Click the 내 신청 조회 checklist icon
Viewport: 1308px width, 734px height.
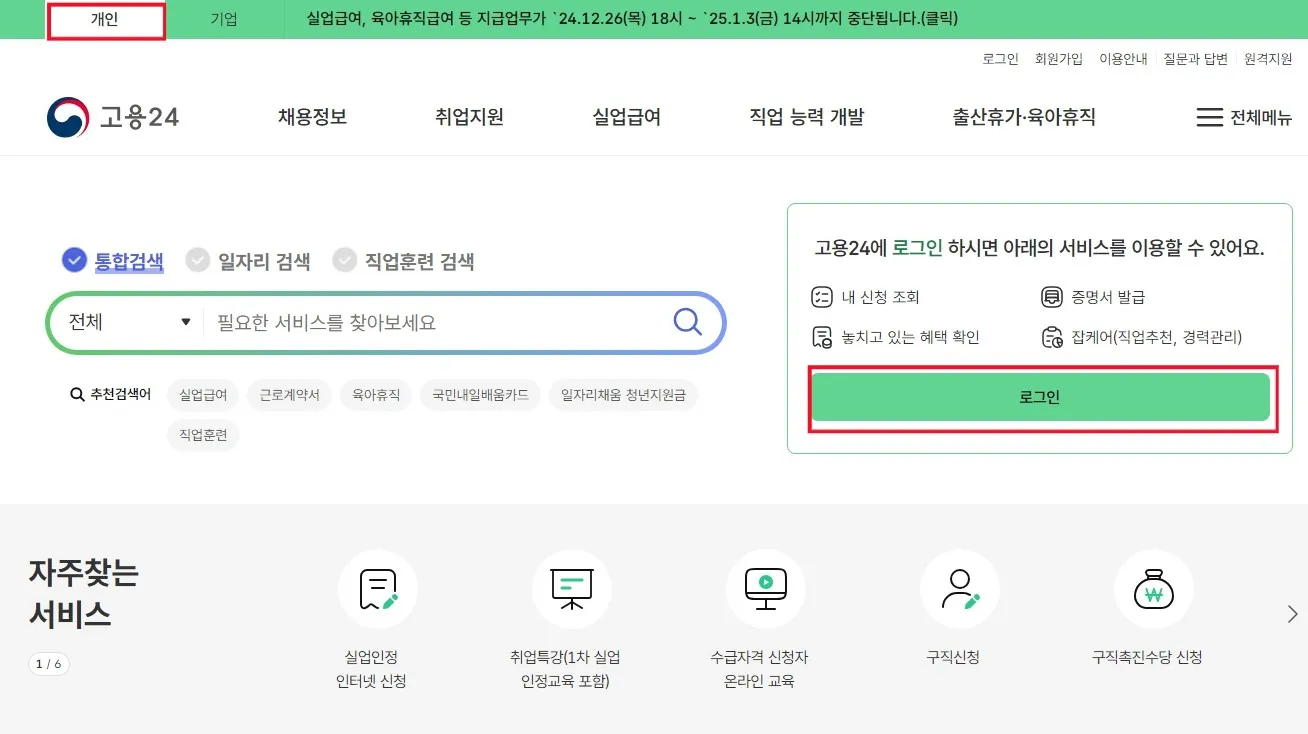click(x=821, y=297)
